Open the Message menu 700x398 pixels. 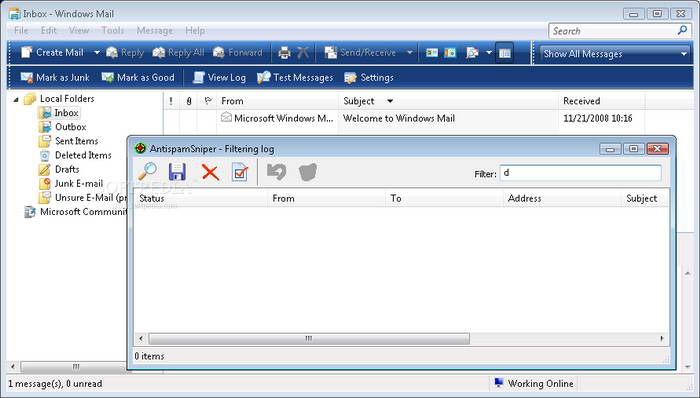[x=154, y=30]
